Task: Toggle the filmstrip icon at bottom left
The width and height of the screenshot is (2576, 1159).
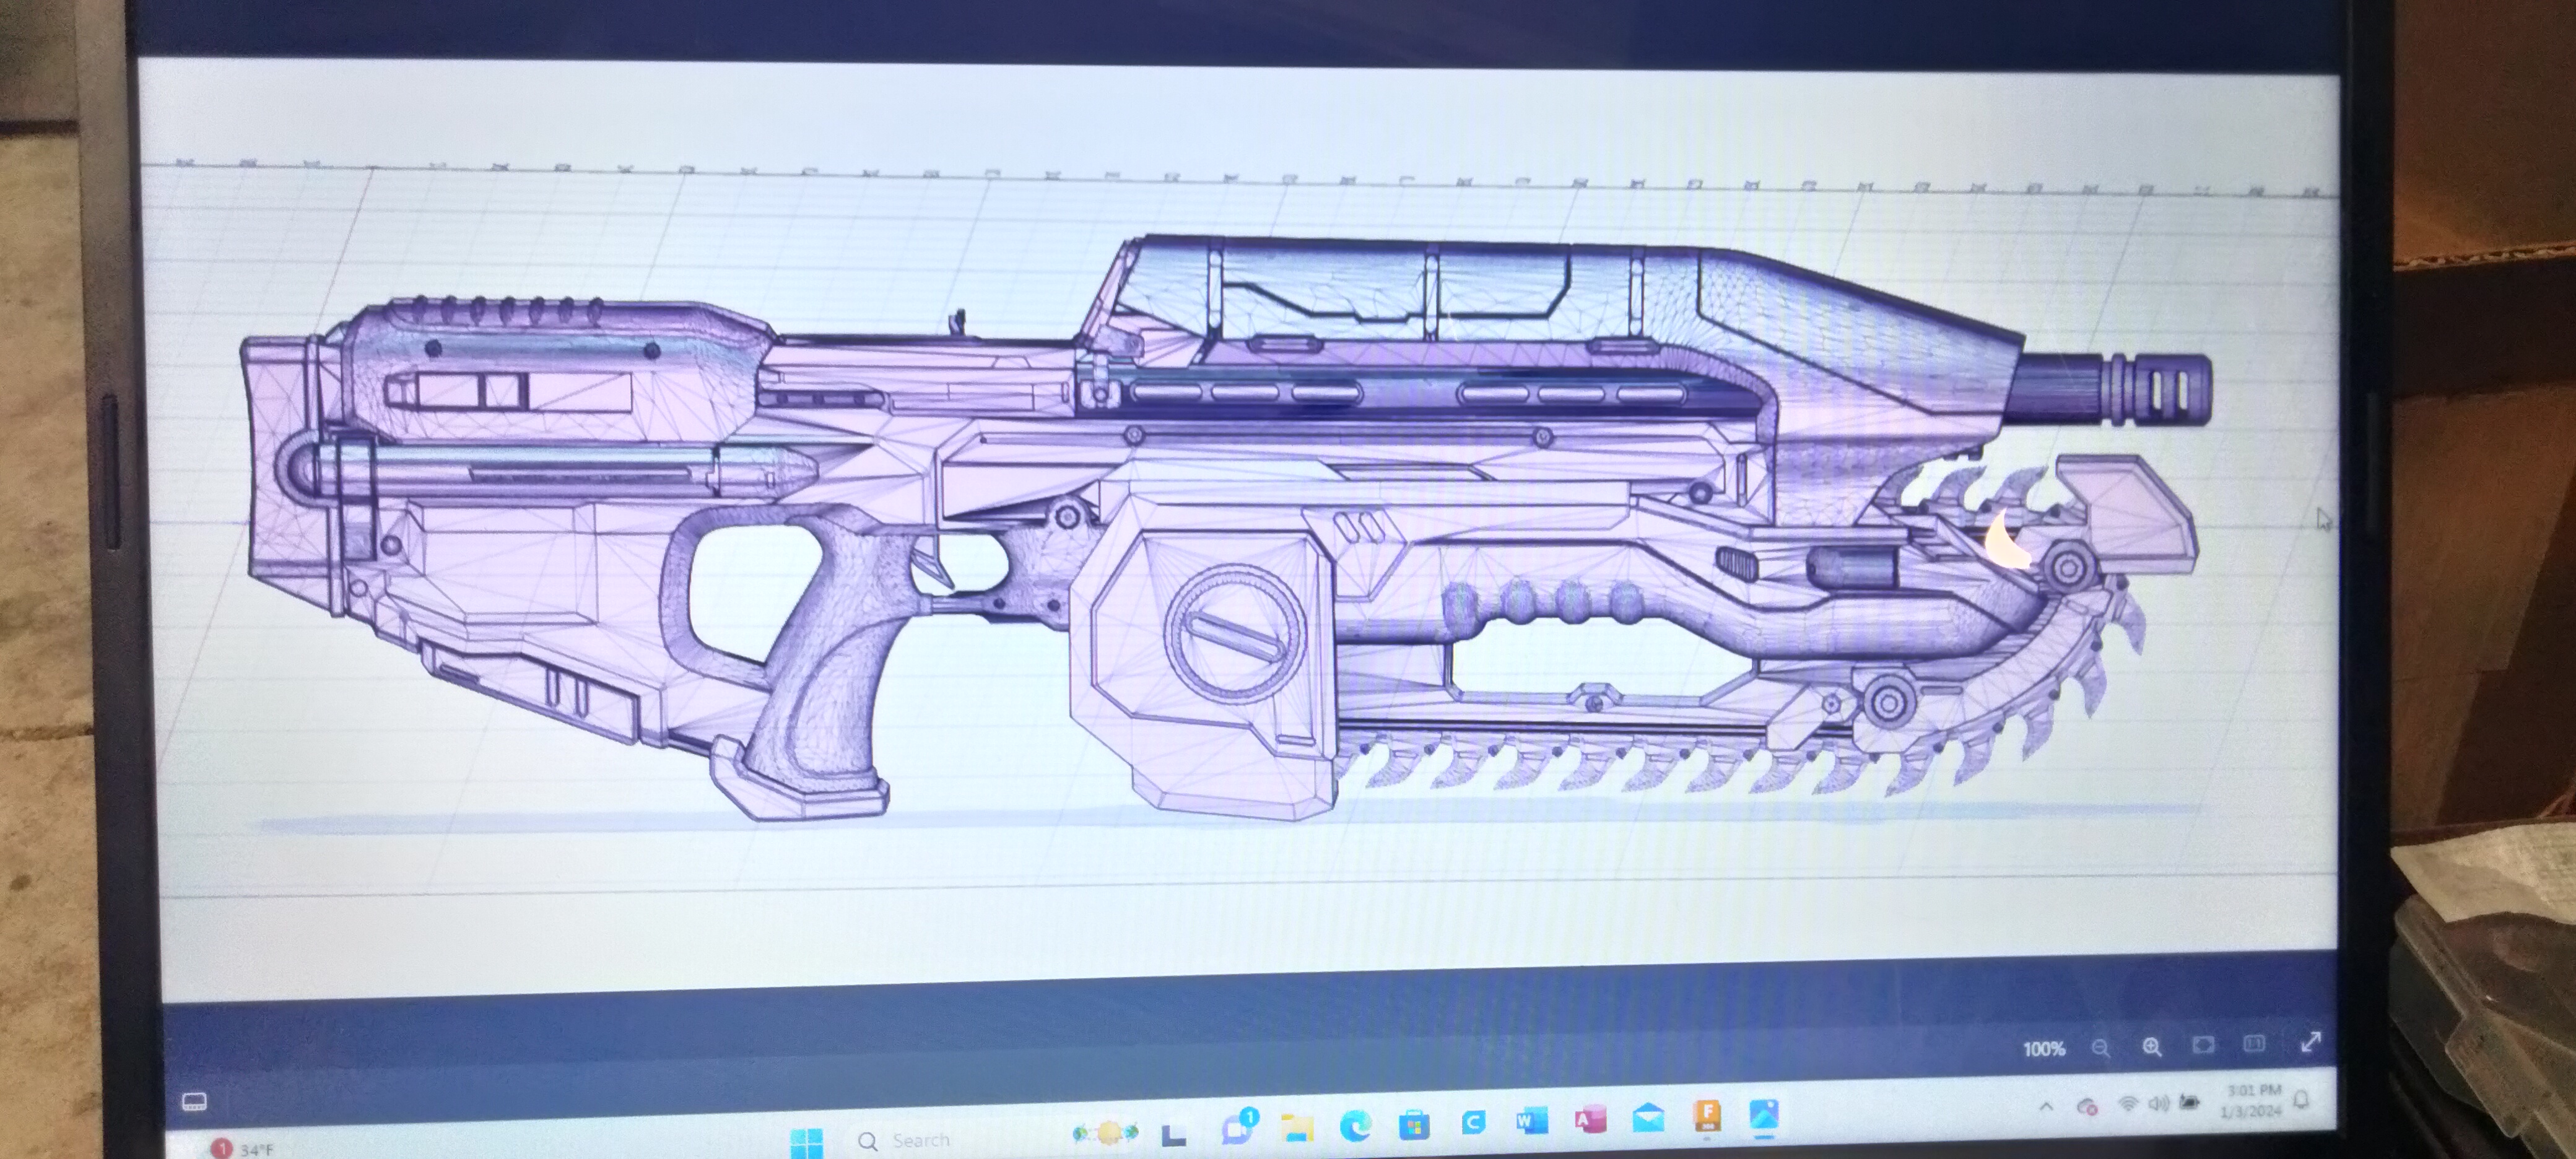Action: tap(195, 1102)
